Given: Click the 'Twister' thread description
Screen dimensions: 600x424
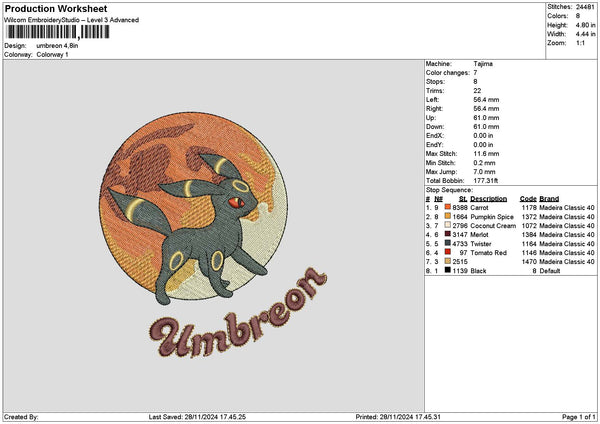Looking at the screenshot, I should (x=481, y=243).
